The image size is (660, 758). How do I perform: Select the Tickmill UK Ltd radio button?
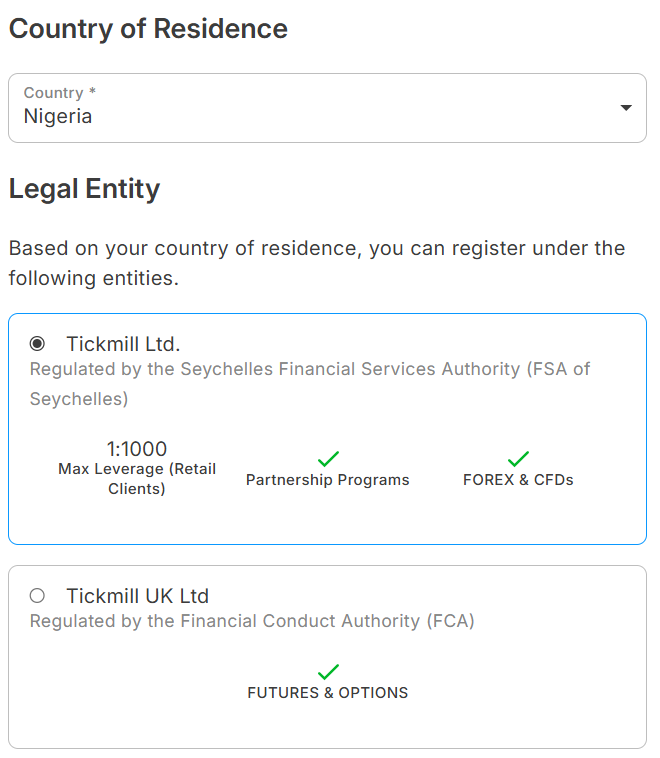click(x=38, y=596)
